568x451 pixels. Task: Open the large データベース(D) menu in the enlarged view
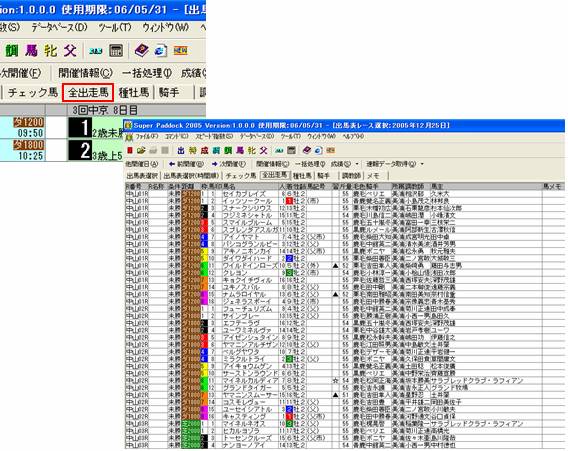click(x=59, y=28)
